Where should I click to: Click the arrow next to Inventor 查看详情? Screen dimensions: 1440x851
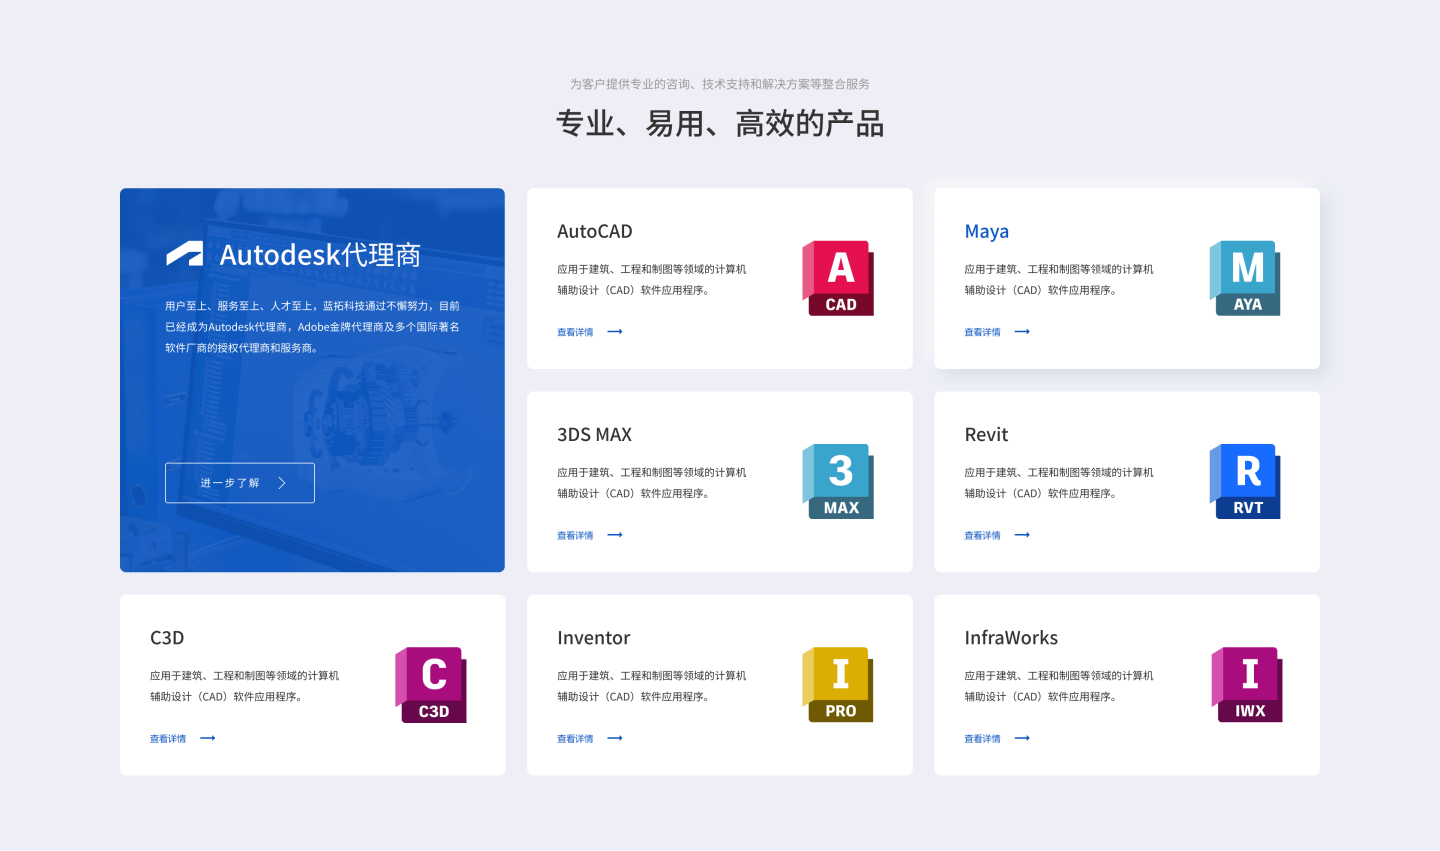pyautogui.click(x=615, y=738)
